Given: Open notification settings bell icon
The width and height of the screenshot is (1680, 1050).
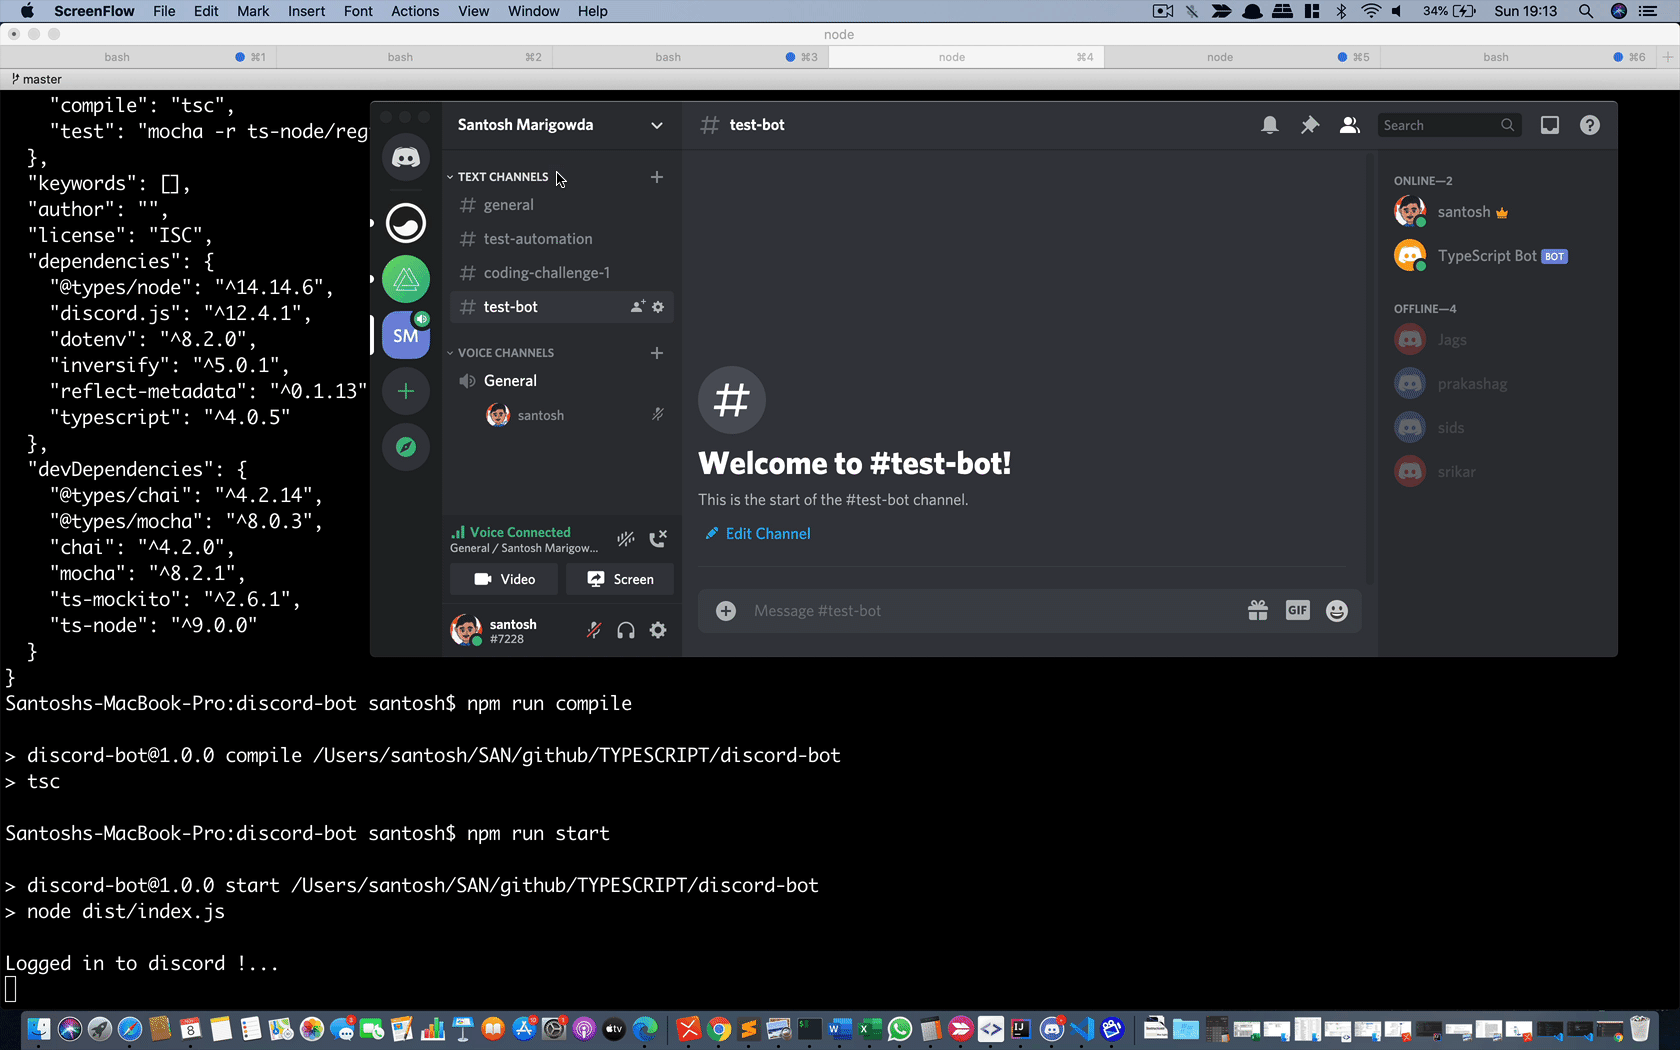Looking at the screenshot, I should 1269,125.
